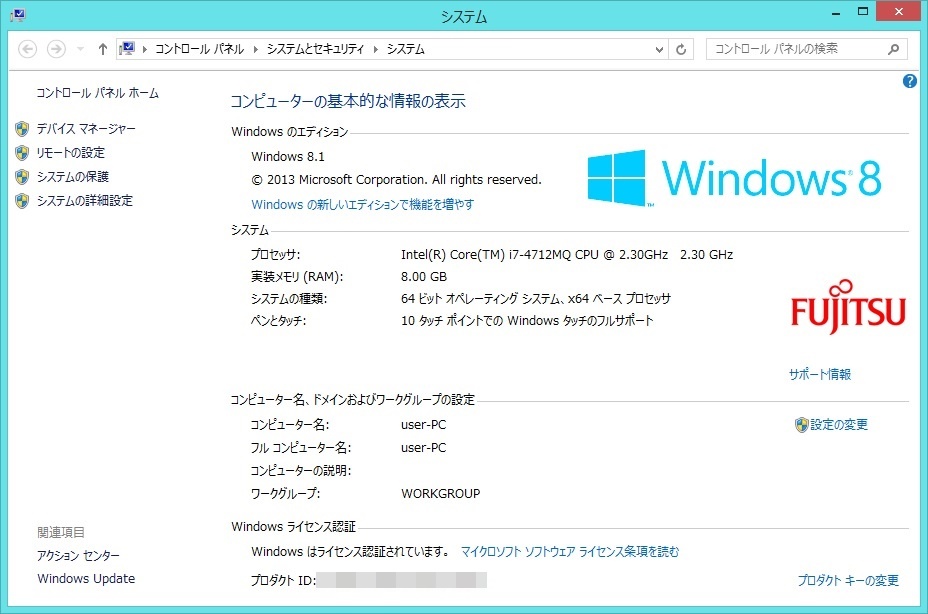Focus the コントロール パネルの検索 search box
This screenshot has width=928, height=614.
coord(797,49)
